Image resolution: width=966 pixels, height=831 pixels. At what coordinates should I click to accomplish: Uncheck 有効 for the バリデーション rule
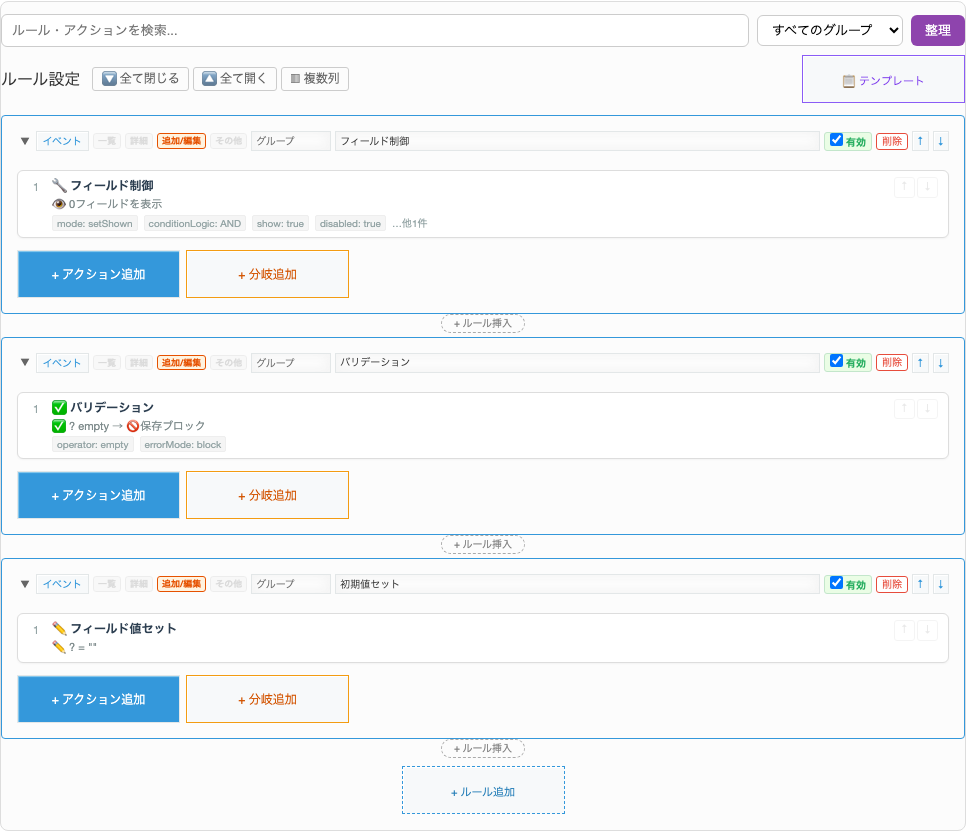click(836, 361)
